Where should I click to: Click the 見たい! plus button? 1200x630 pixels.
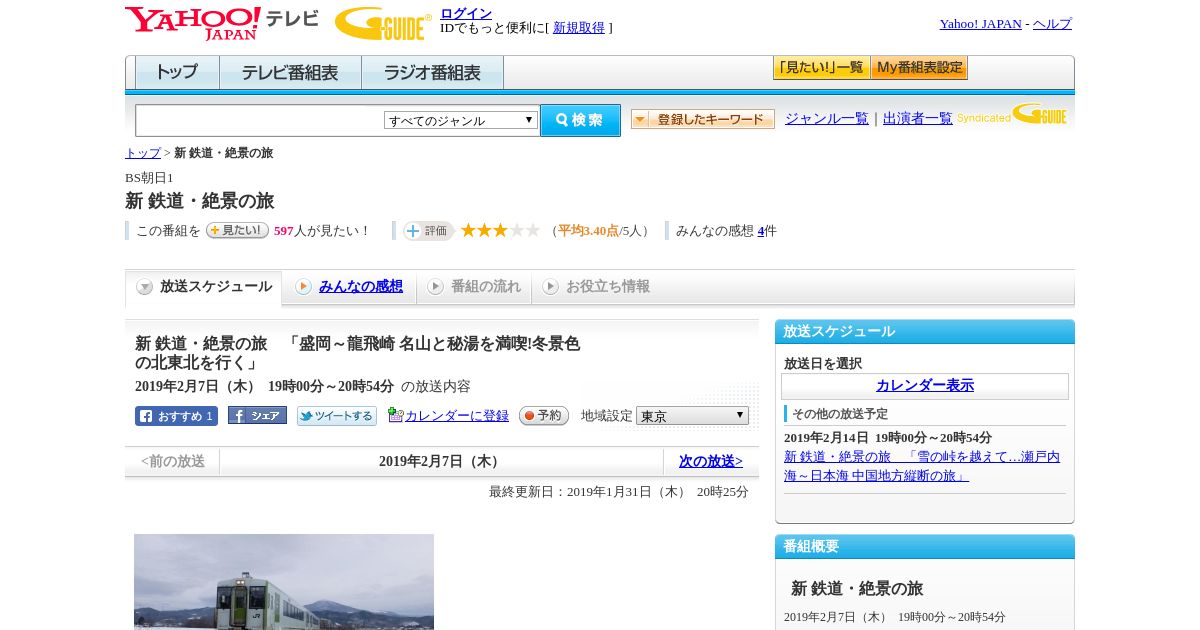[x=237, y=230]
